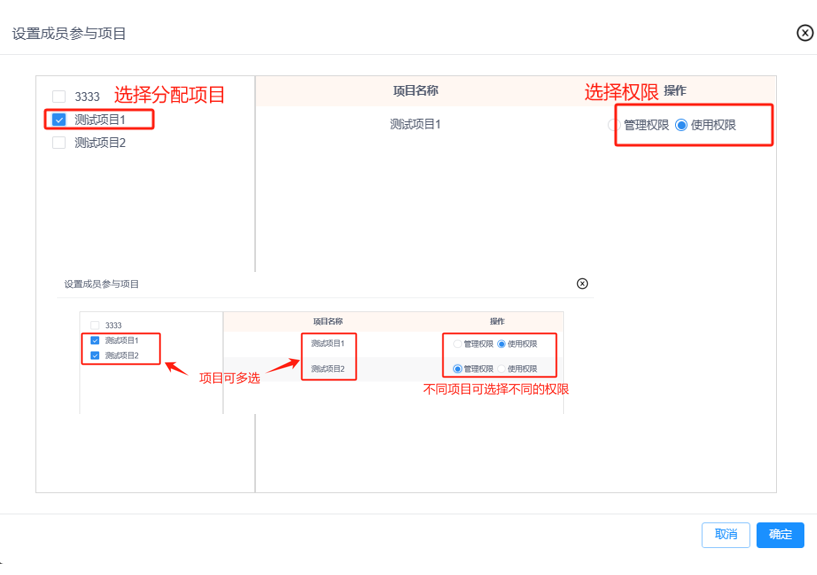Click the close icon in the embedded example dialog
Viewport: 817px width, 575px height.
pyautogui.click(x=583, y=284)
